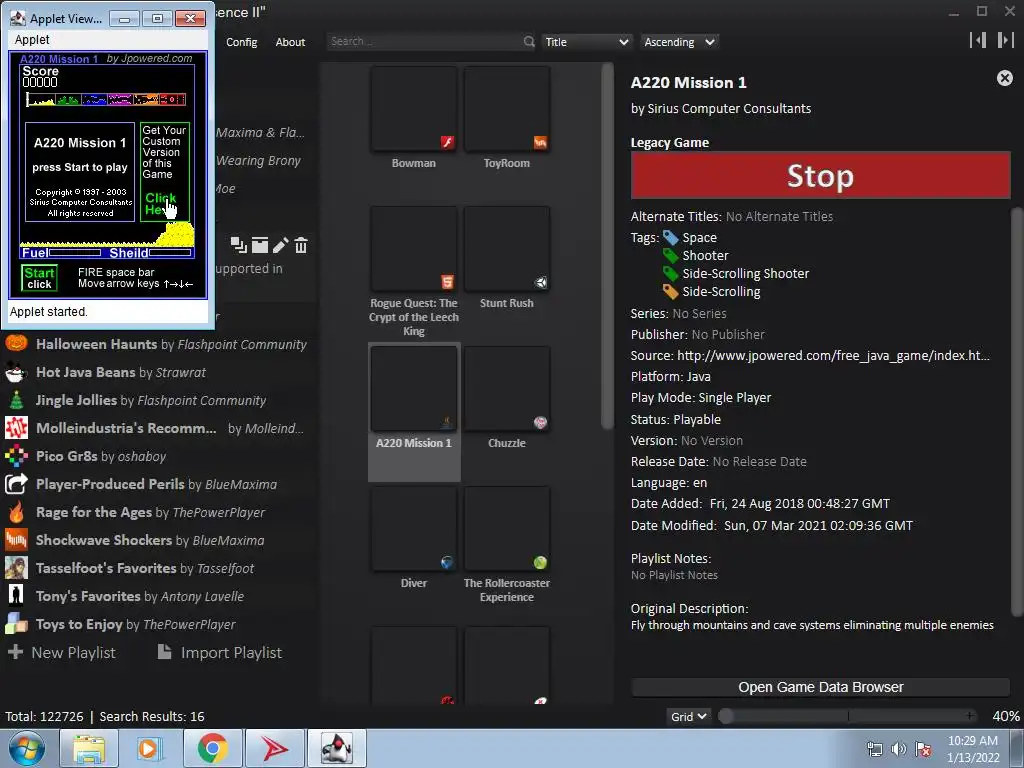Click the blue Space tag icon
This screenshot has height=768, width=1024.
[671, 238]
